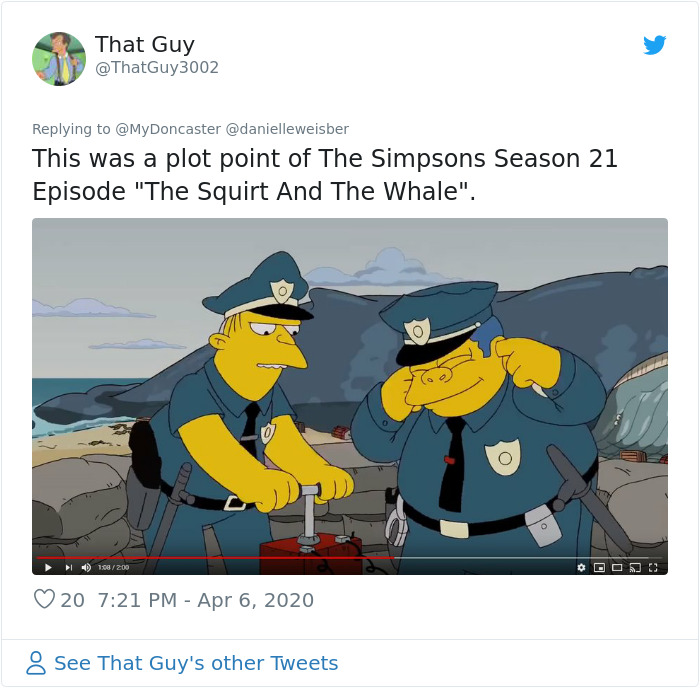700x688 pixels.
Task: Open the @MyDoncaster mention
Action: point(168,129)
